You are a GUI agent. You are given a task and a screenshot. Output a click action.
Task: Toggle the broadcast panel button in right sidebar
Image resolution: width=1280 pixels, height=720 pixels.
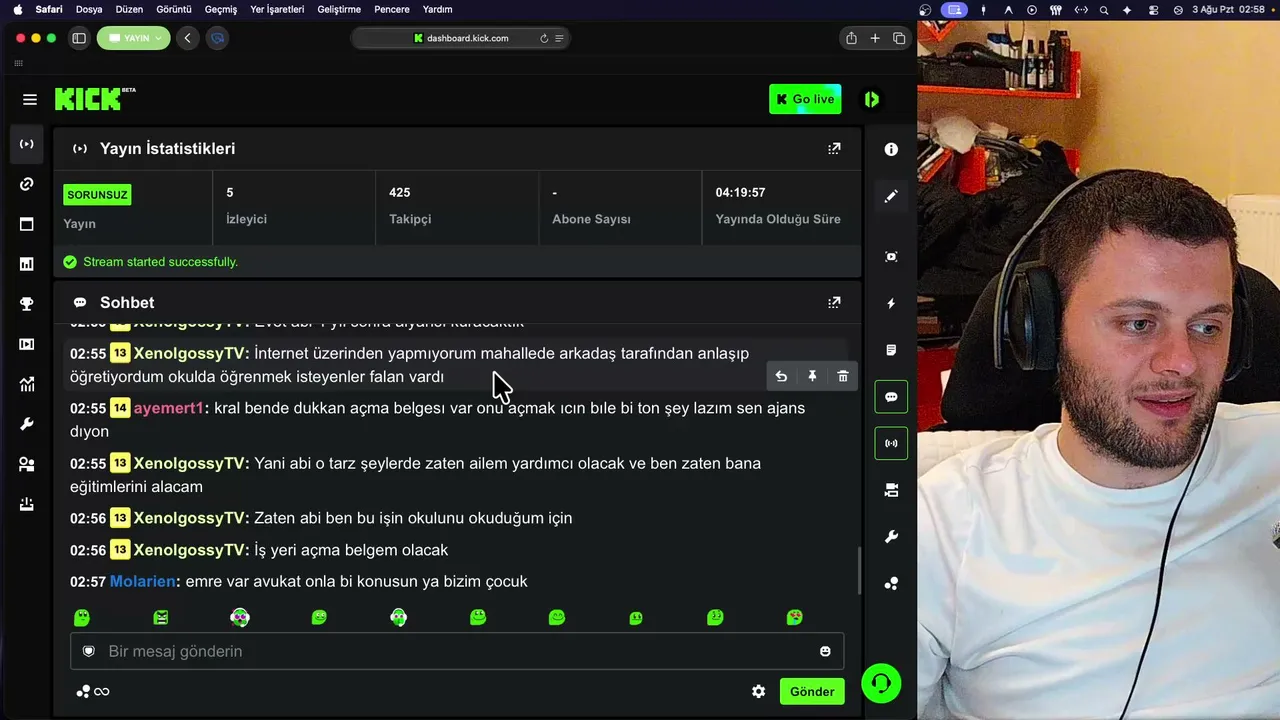(891, 443)
